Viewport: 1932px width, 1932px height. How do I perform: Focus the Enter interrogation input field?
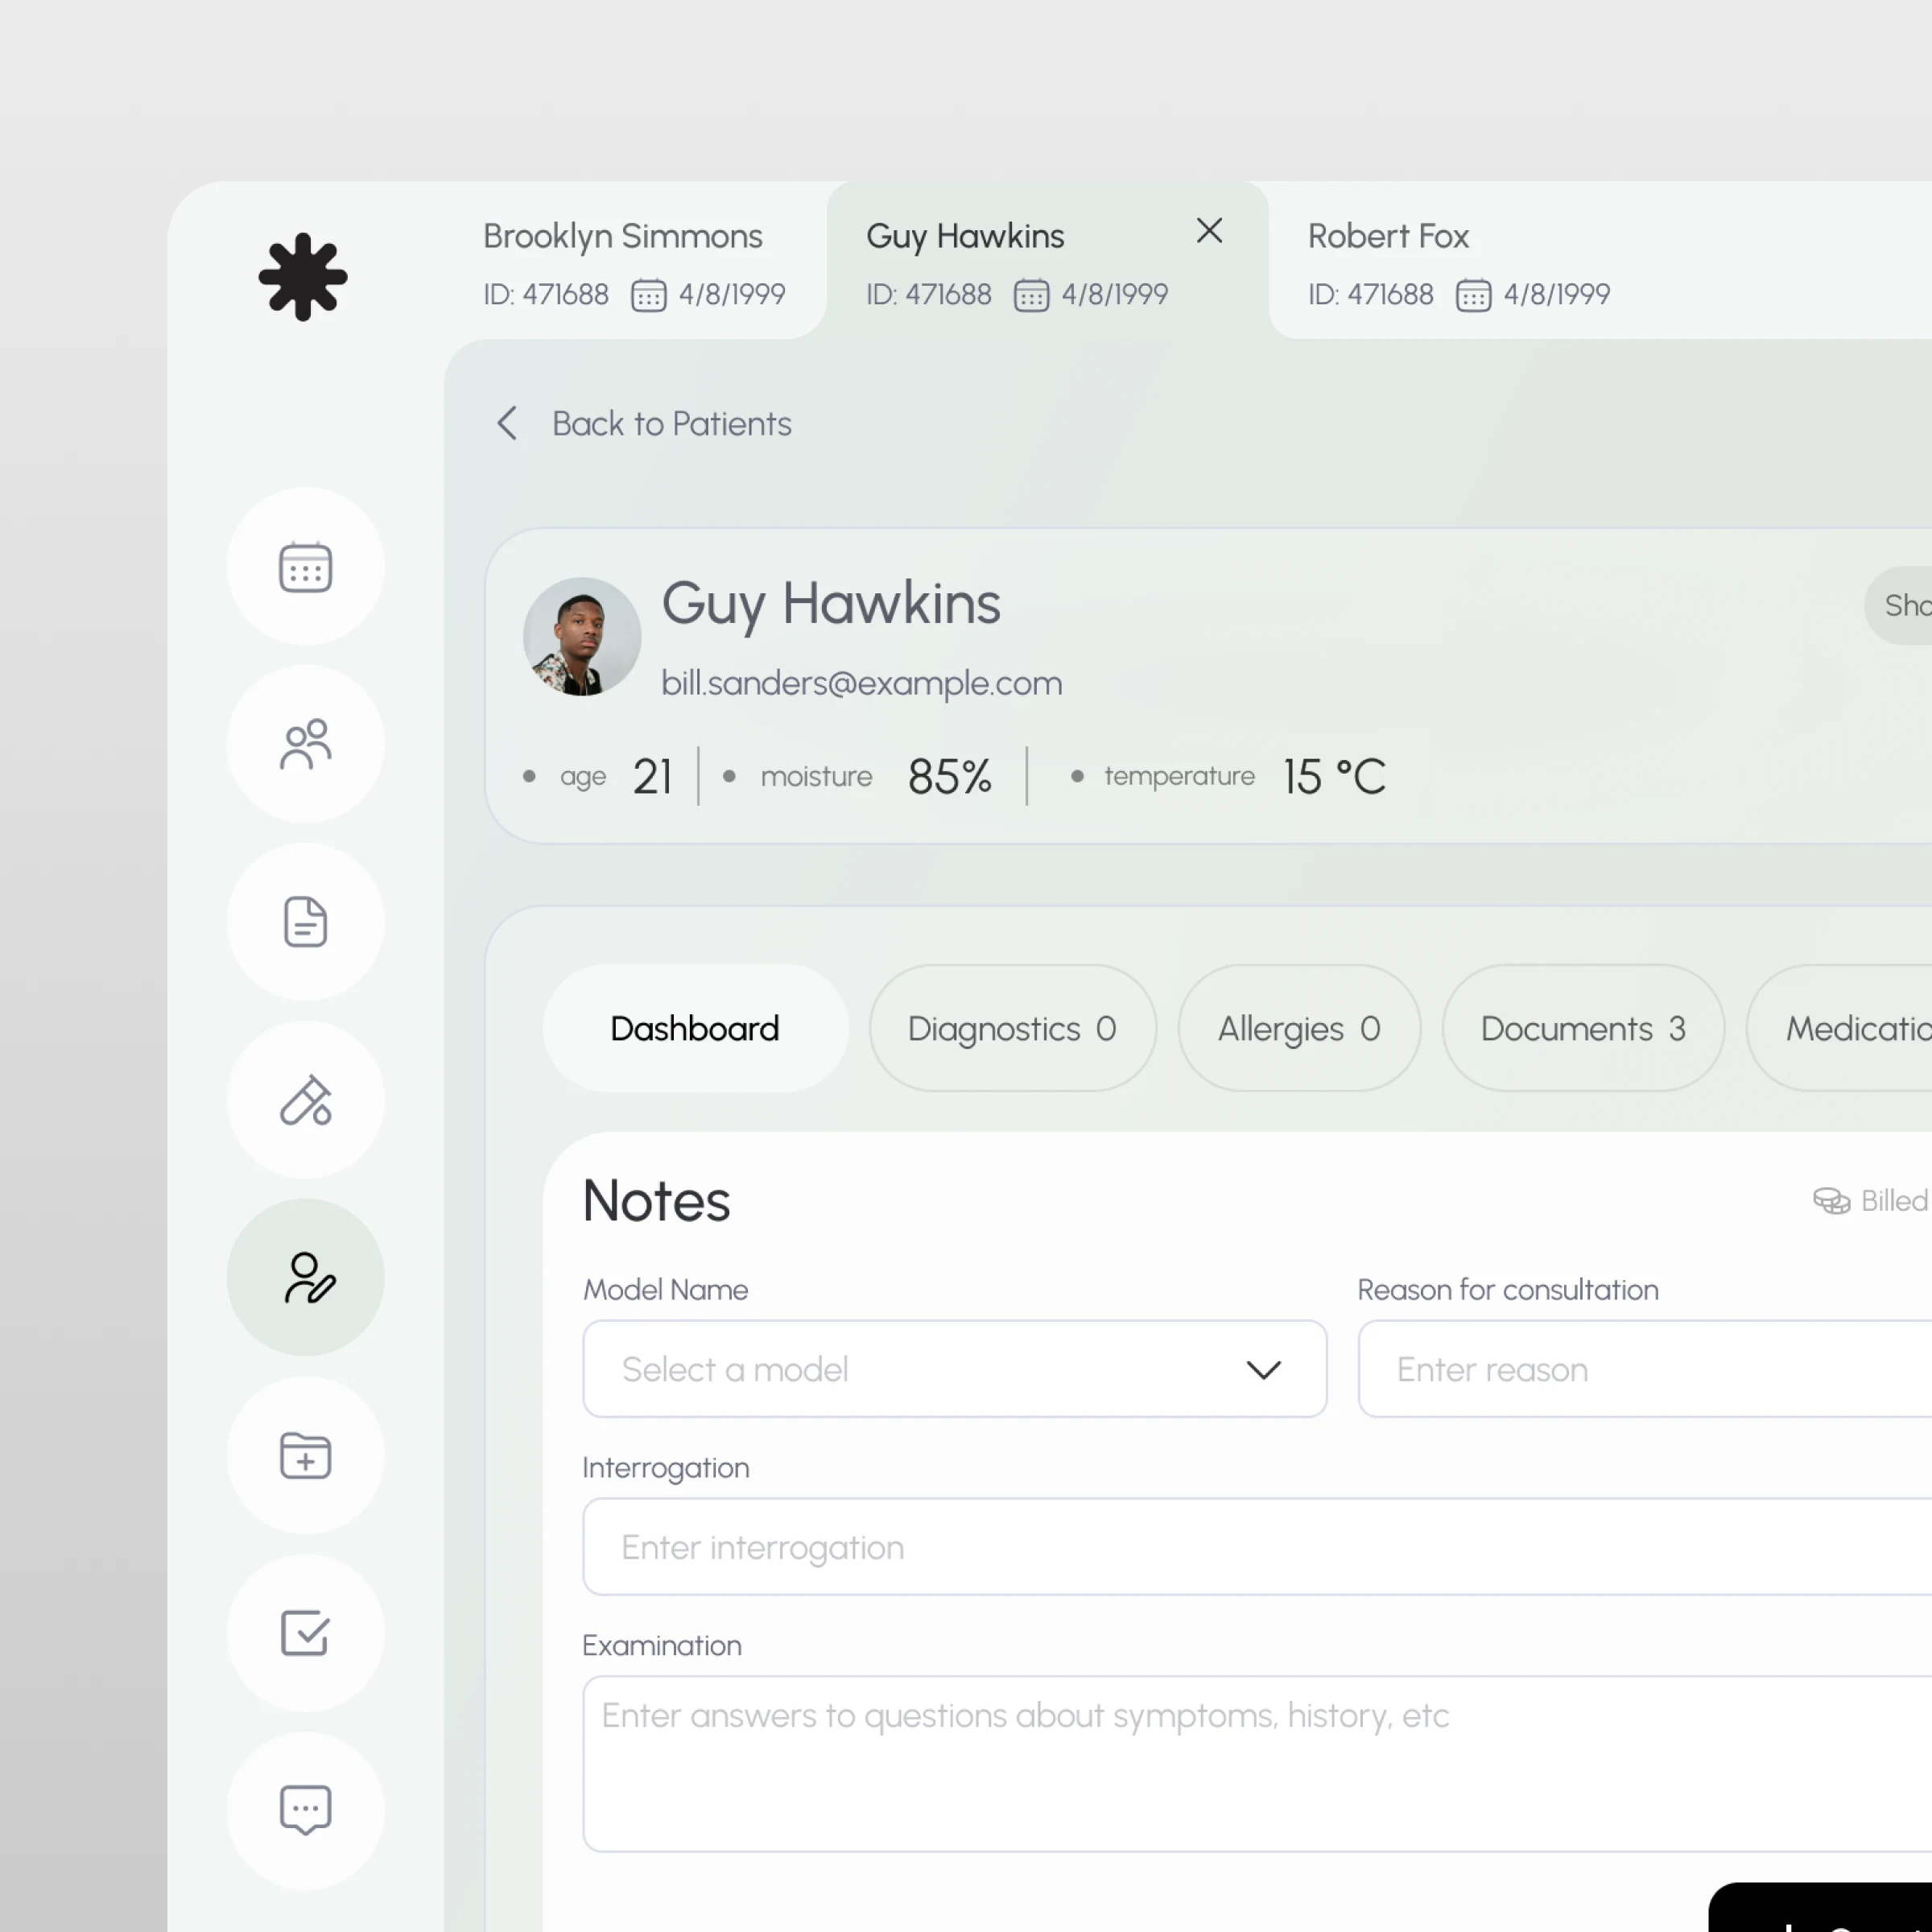(1200, 1547)
